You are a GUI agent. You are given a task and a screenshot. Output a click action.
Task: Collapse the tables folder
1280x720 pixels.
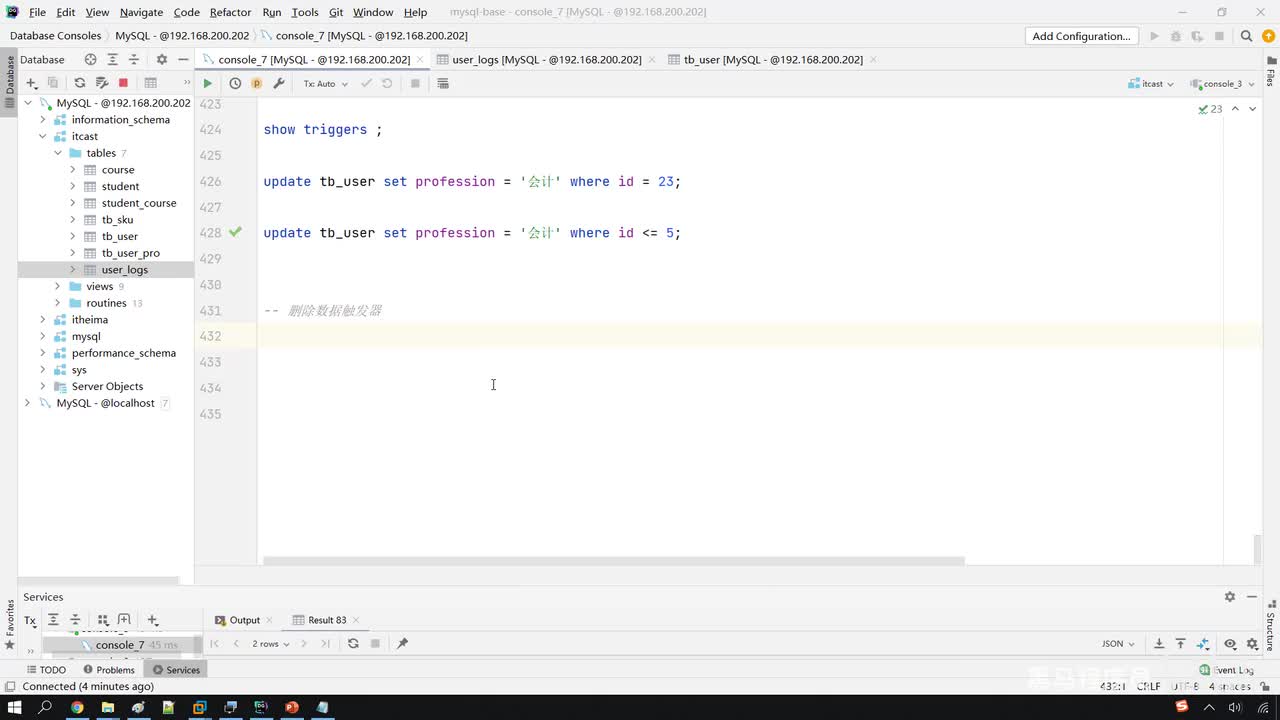tap(58, 153)
